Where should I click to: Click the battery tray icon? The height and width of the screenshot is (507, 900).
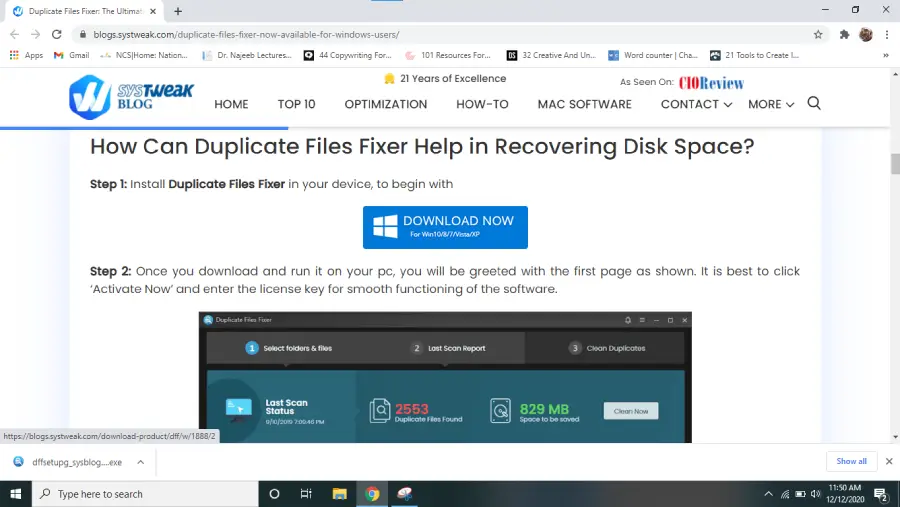click(800, 494)
